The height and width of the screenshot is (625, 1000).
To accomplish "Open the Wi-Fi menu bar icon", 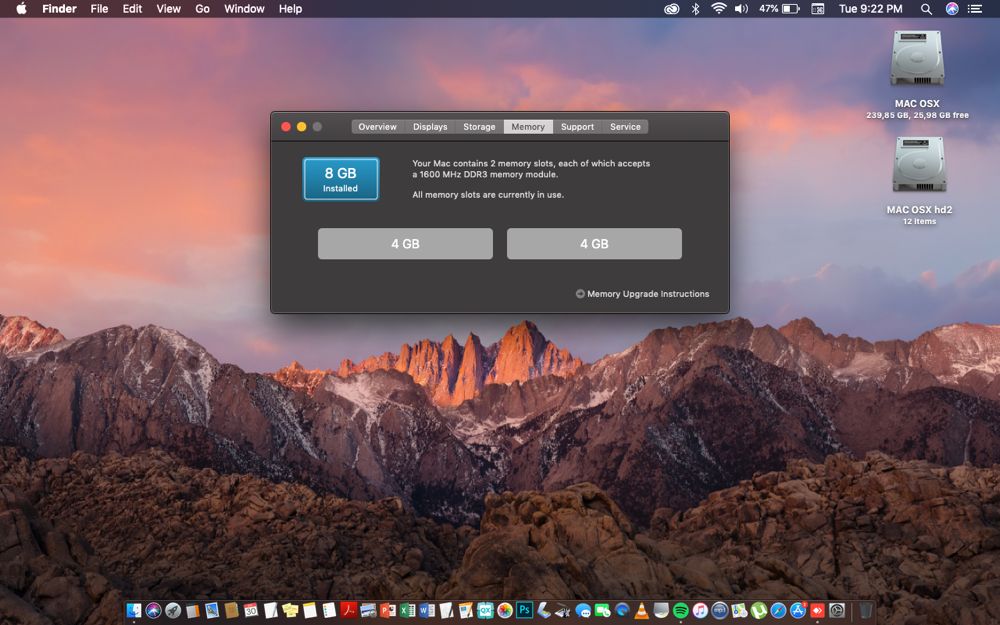I will pos(719,9).
